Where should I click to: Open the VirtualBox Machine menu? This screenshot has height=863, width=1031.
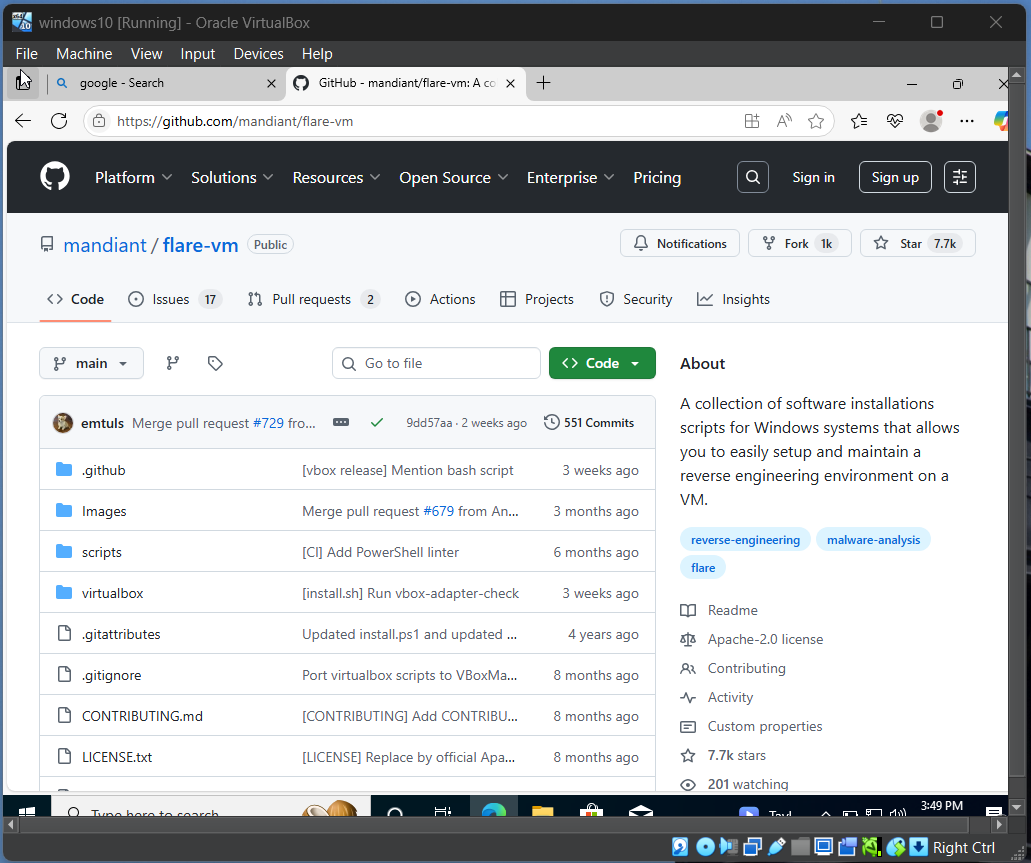(84, 54)
